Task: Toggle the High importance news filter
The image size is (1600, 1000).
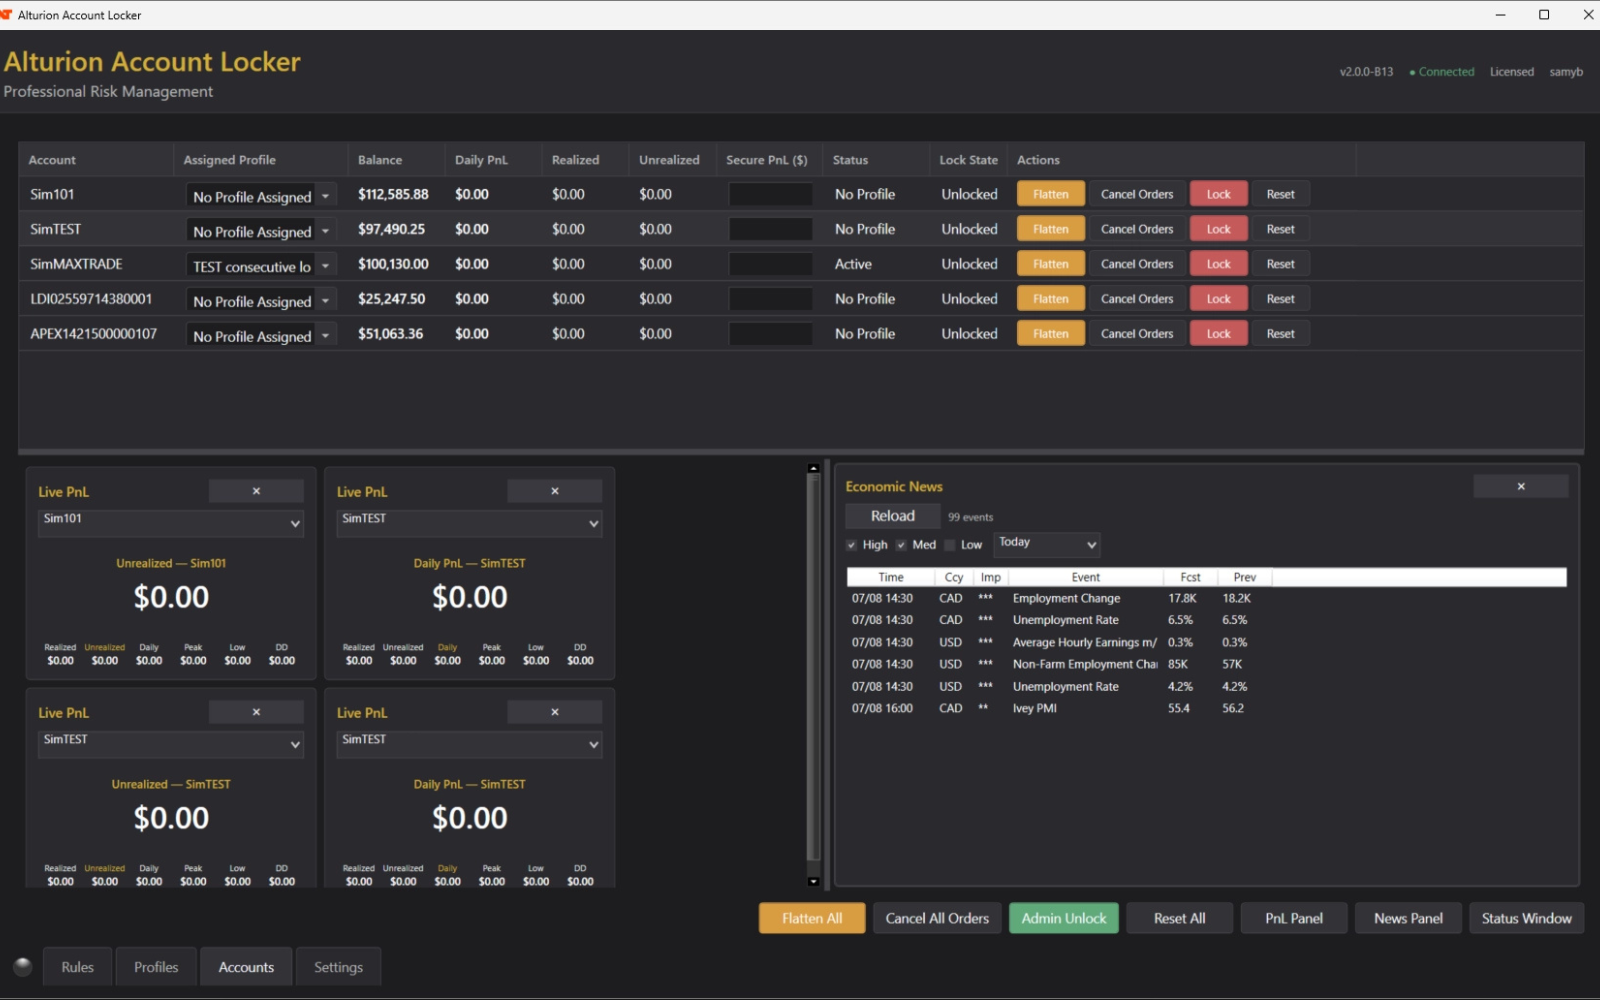Action: coord(851,545)
